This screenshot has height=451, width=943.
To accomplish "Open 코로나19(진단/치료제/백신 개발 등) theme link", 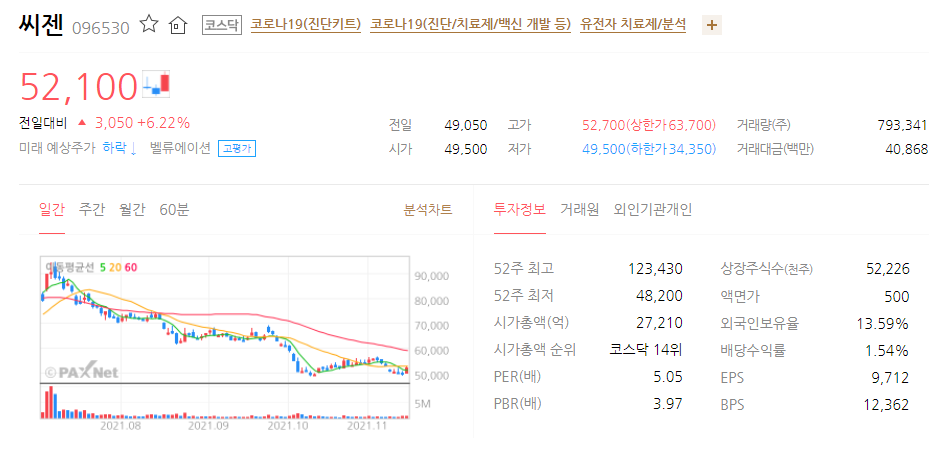I will pyautogui.click(x=470, y=25).
